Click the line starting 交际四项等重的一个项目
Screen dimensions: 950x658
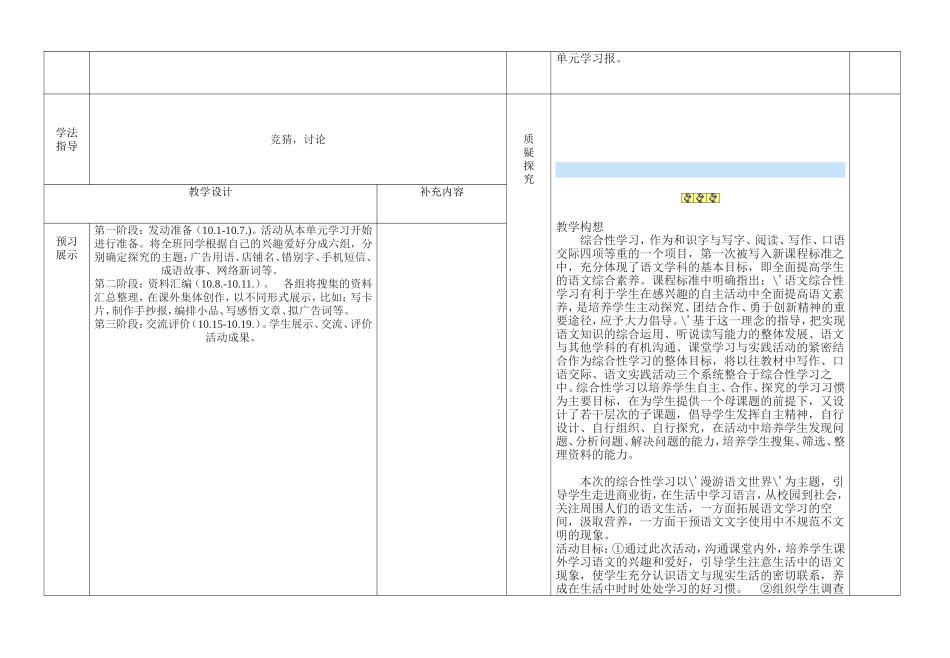700,253
